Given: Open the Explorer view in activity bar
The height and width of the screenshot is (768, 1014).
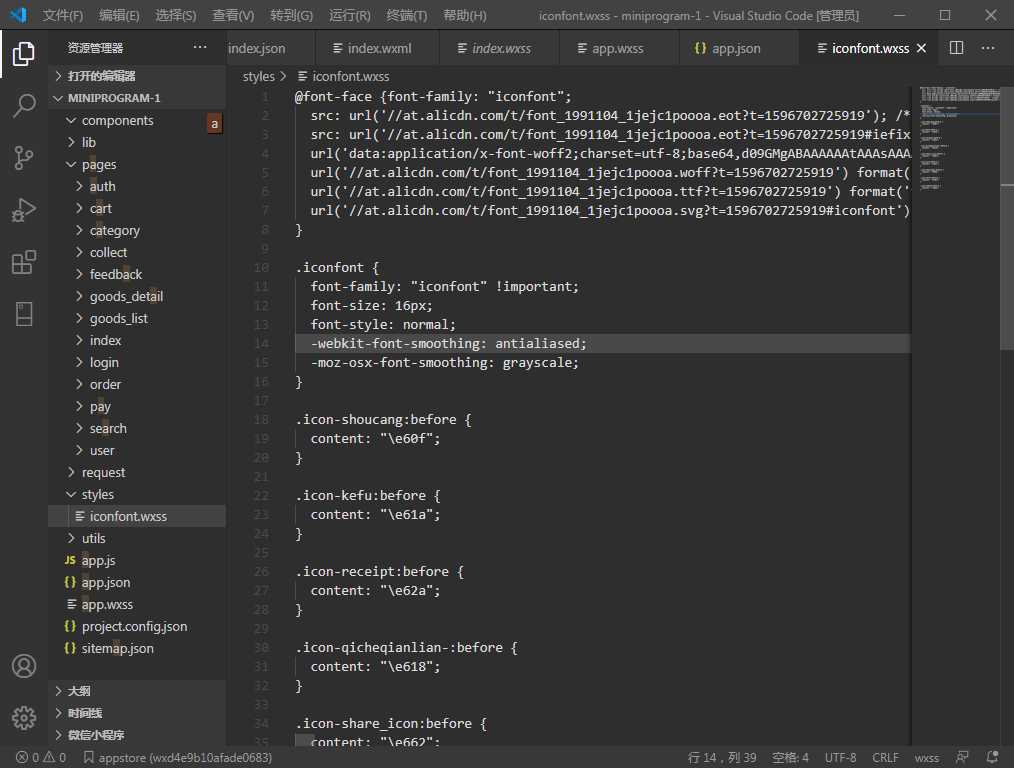Looking at the screenshot, I should point(23,54).
